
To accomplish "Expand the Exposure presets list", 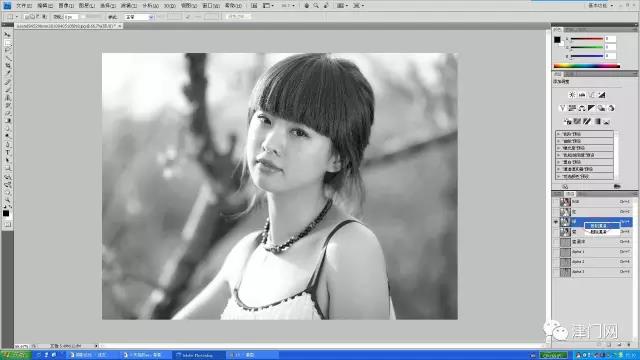I will click(559, 148).
